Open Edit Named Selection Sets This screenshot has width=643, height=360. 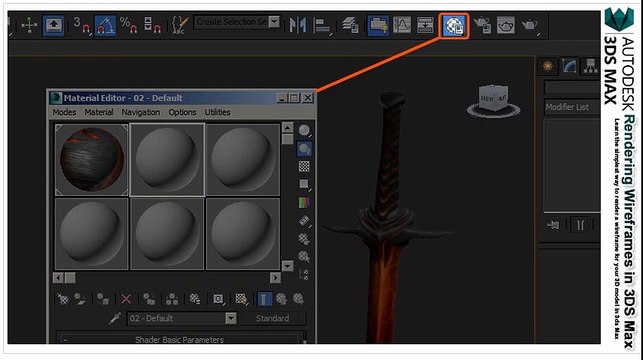tap(179, 25)
